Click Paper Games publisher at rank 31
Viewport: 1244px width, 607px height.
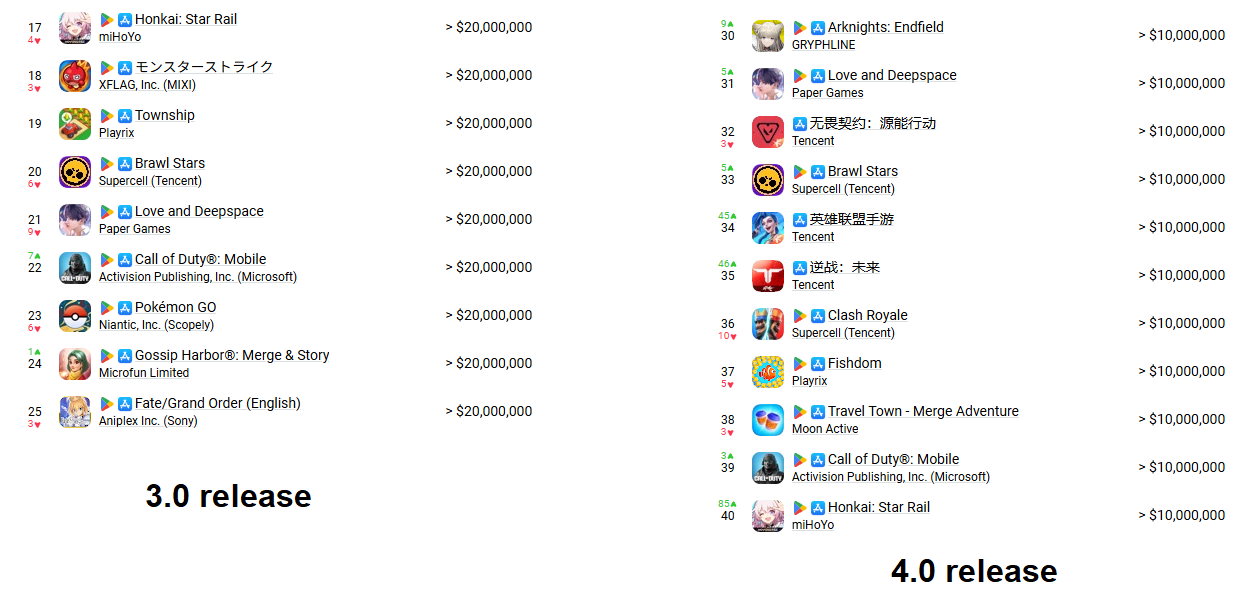click(828, 93)
